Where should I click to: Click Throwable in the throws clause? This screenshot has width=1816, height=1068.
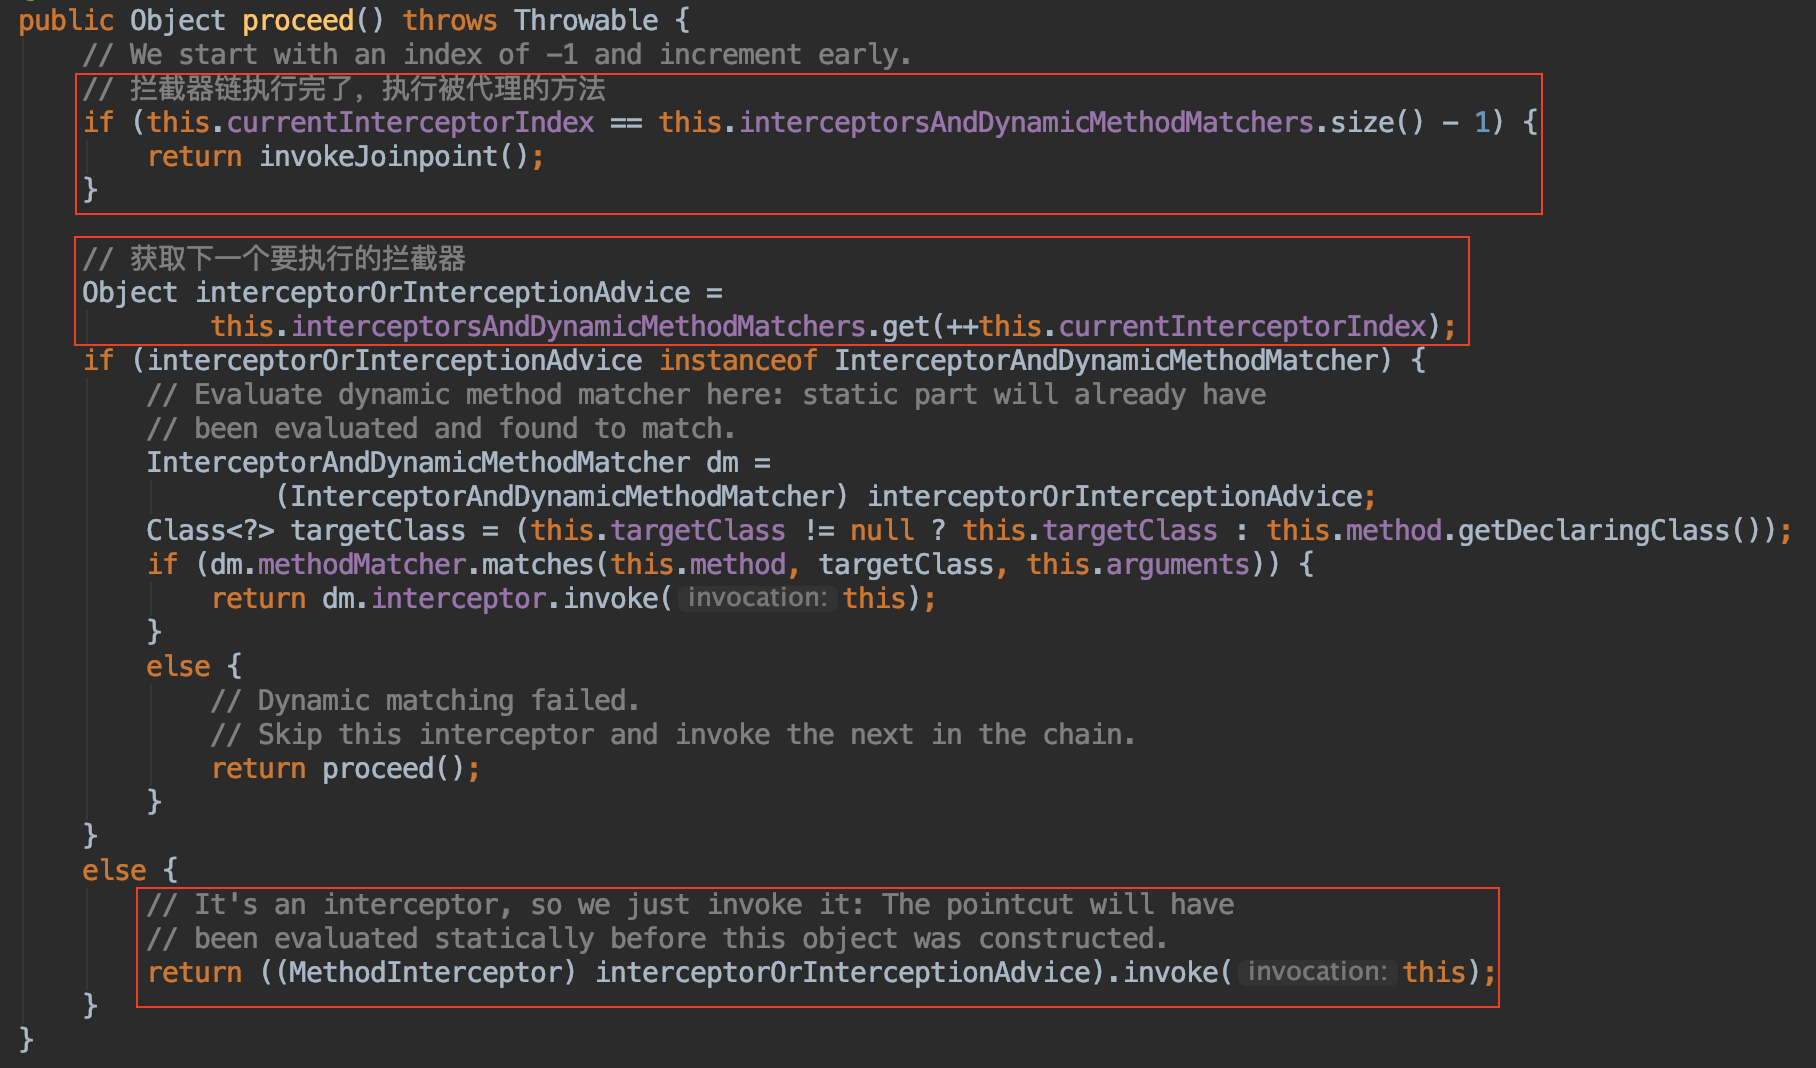(x=586, y=20)
